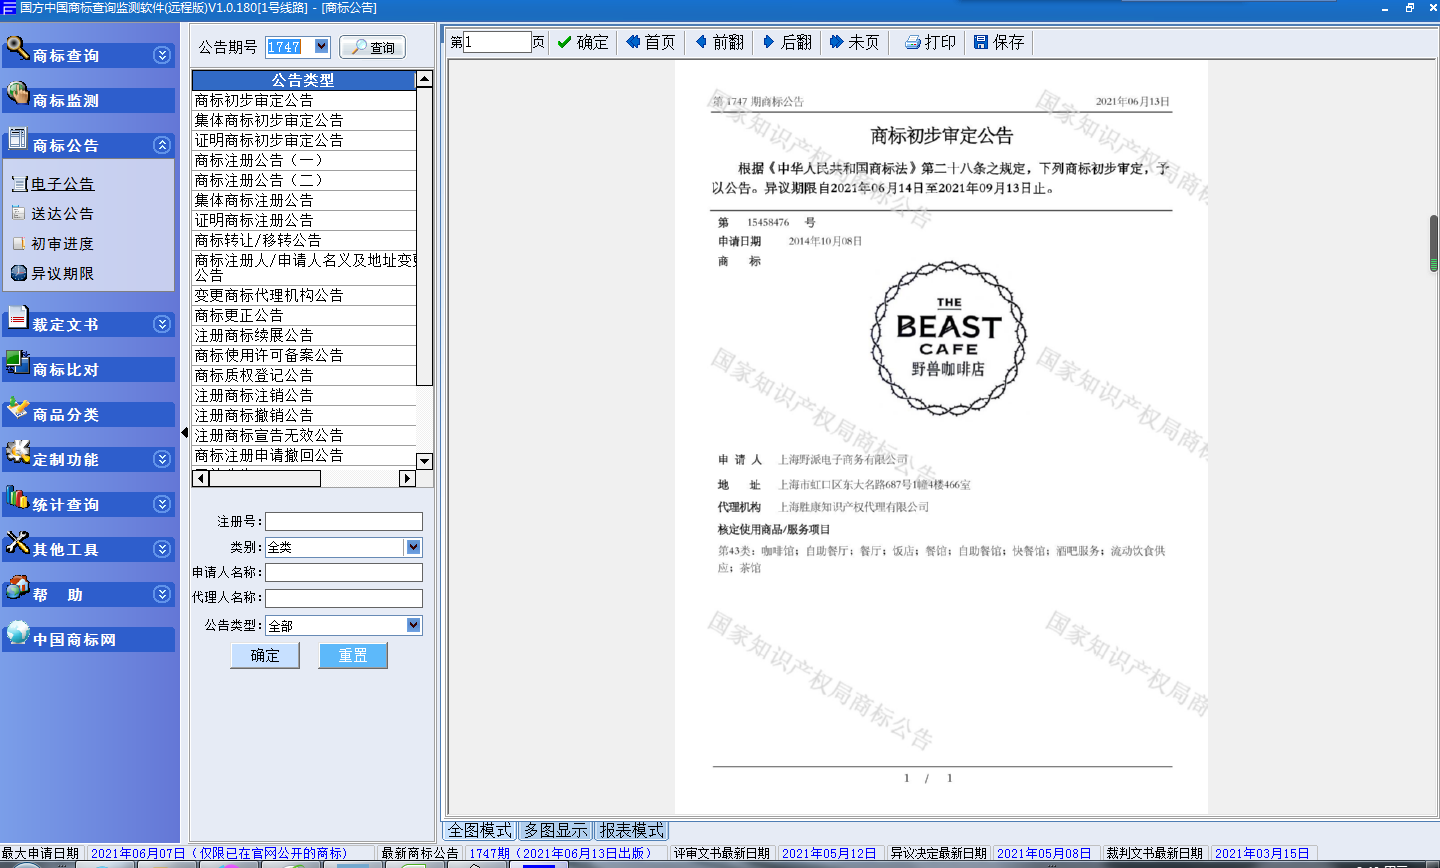The width and height of the screenshot is (1440, 868).
Task: Click the 查询 search button
Action: pyautogui.click(x=372, y=47)
